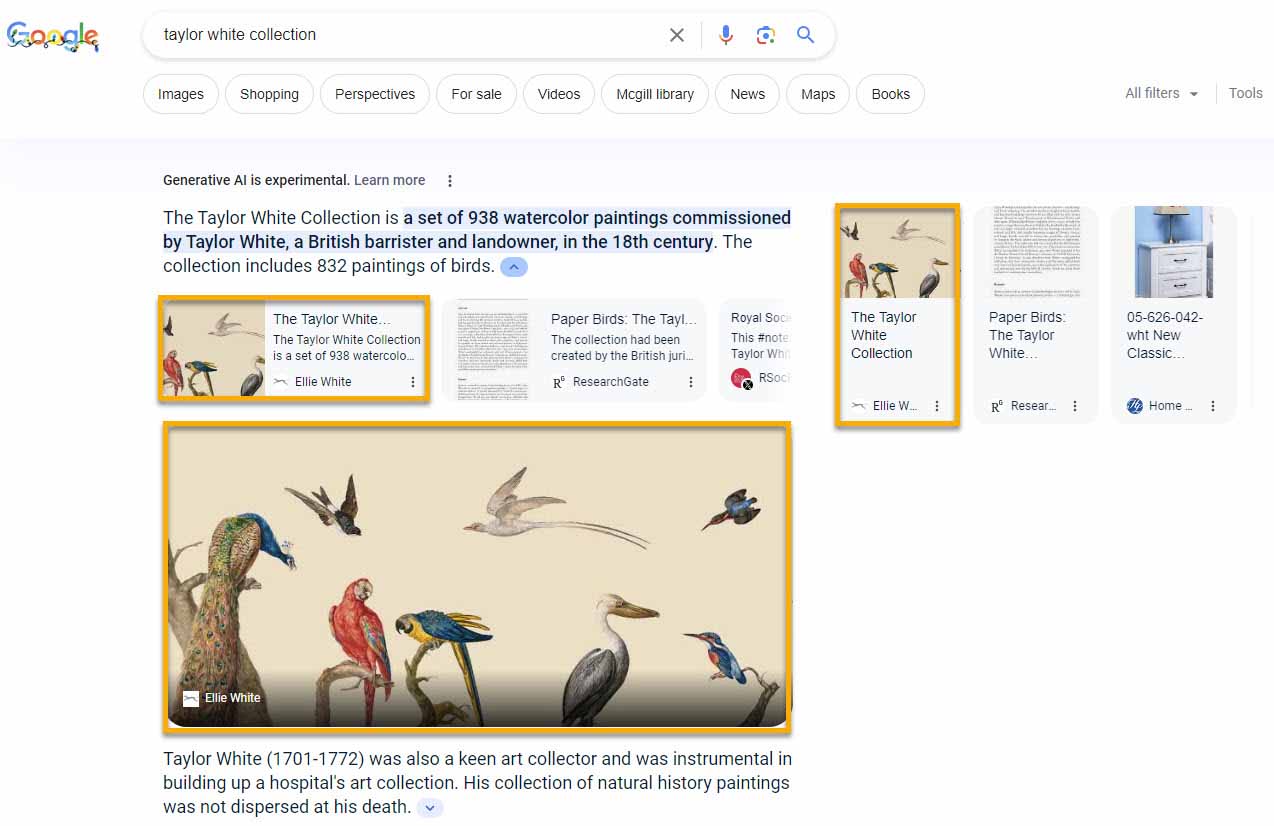Select the Books filter chip
Screen dimensions: 1274x826
[890, 94]
